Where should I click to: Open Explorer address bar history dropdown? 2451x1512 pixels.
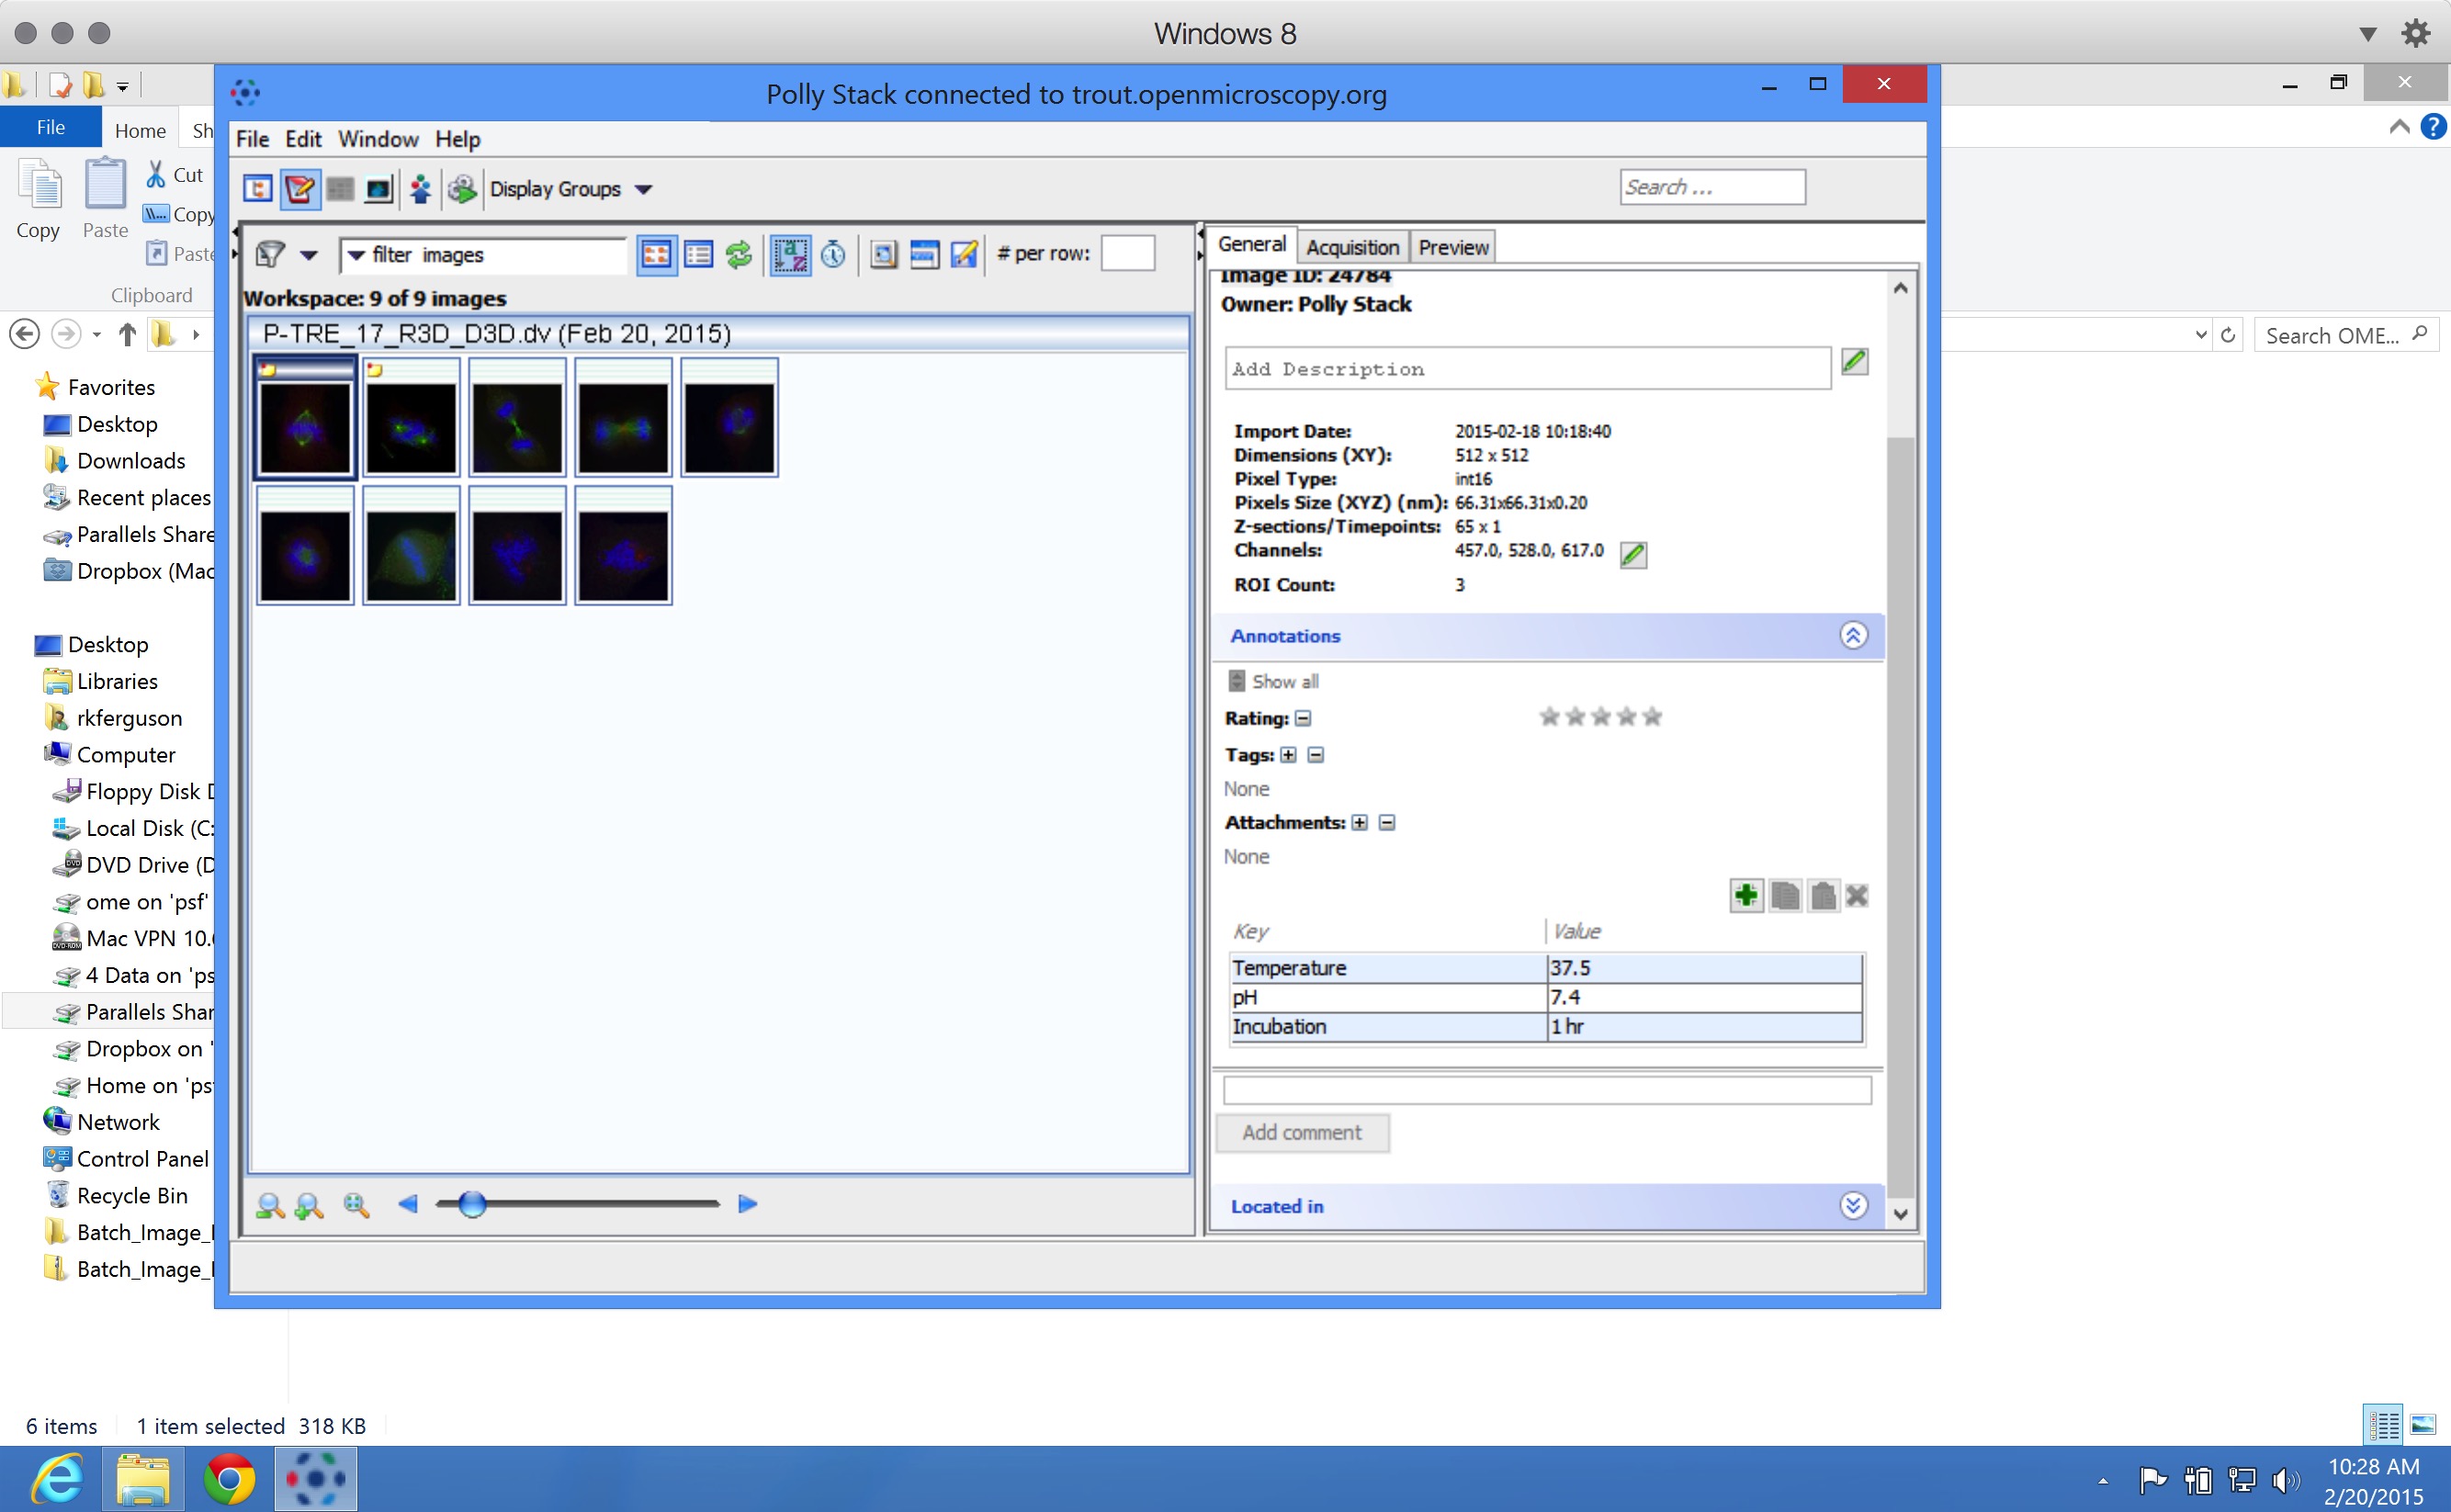tap(2200, 335)
